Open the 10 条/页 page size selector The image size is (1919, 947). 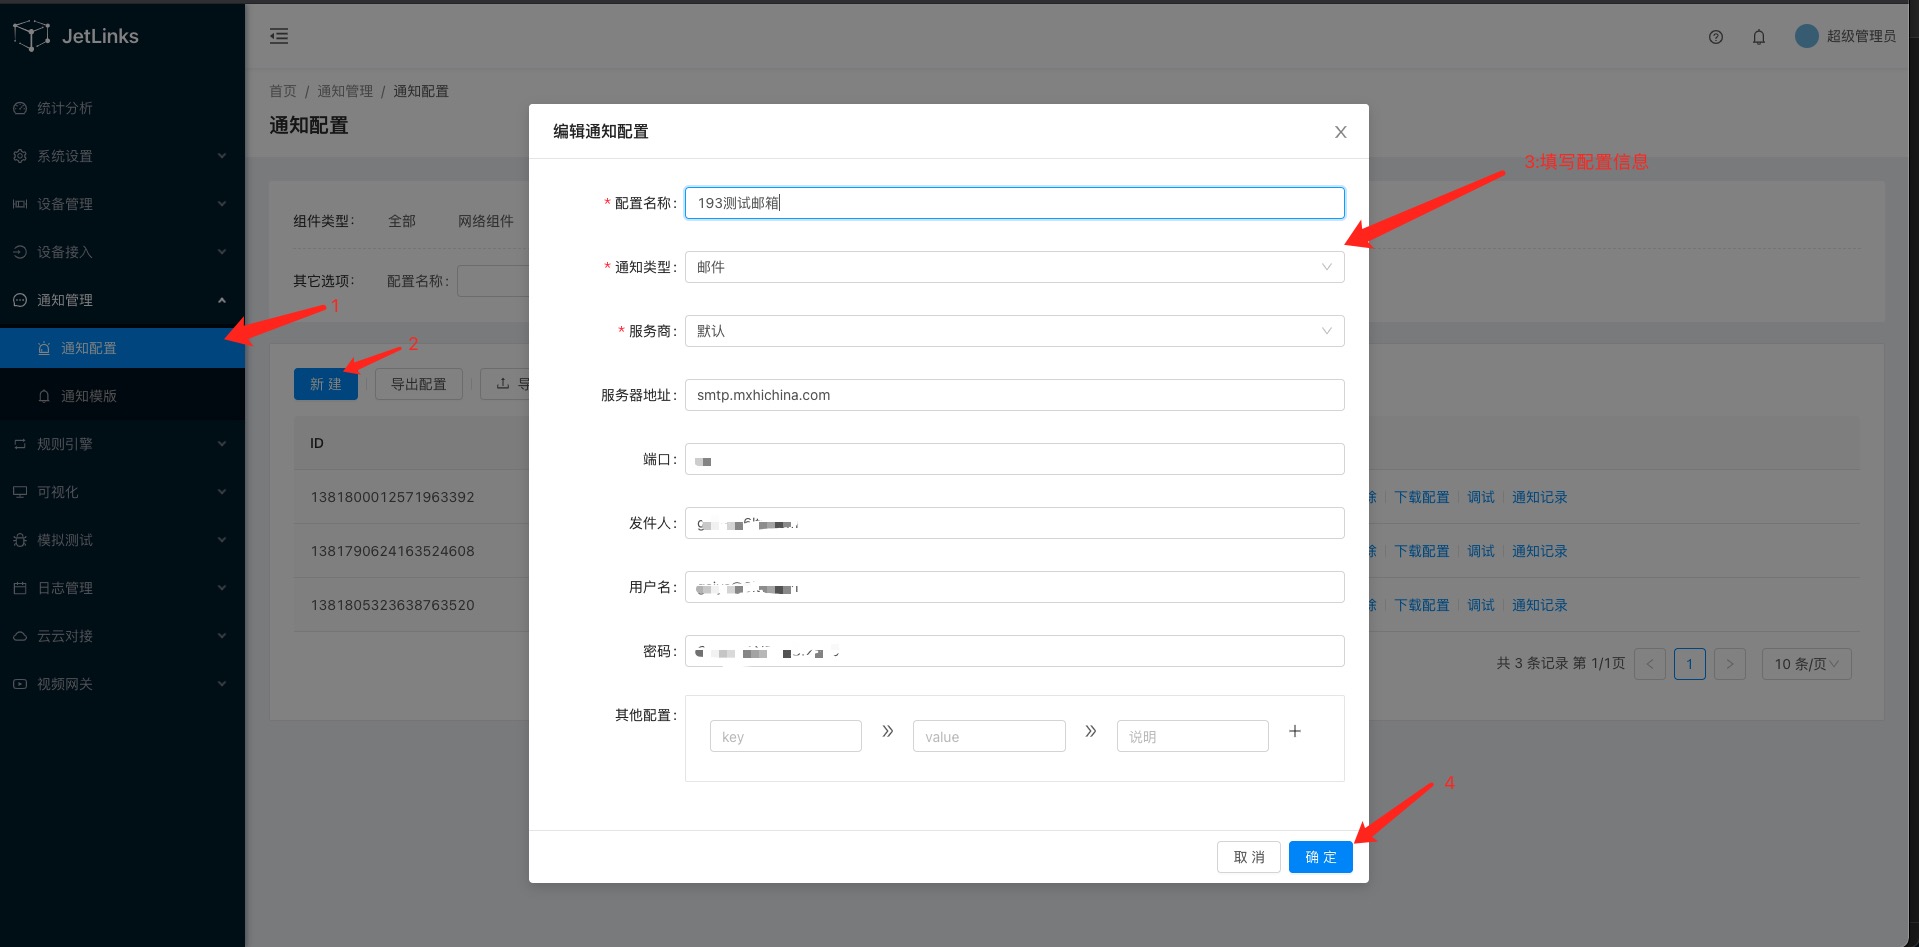[1806, 663]
